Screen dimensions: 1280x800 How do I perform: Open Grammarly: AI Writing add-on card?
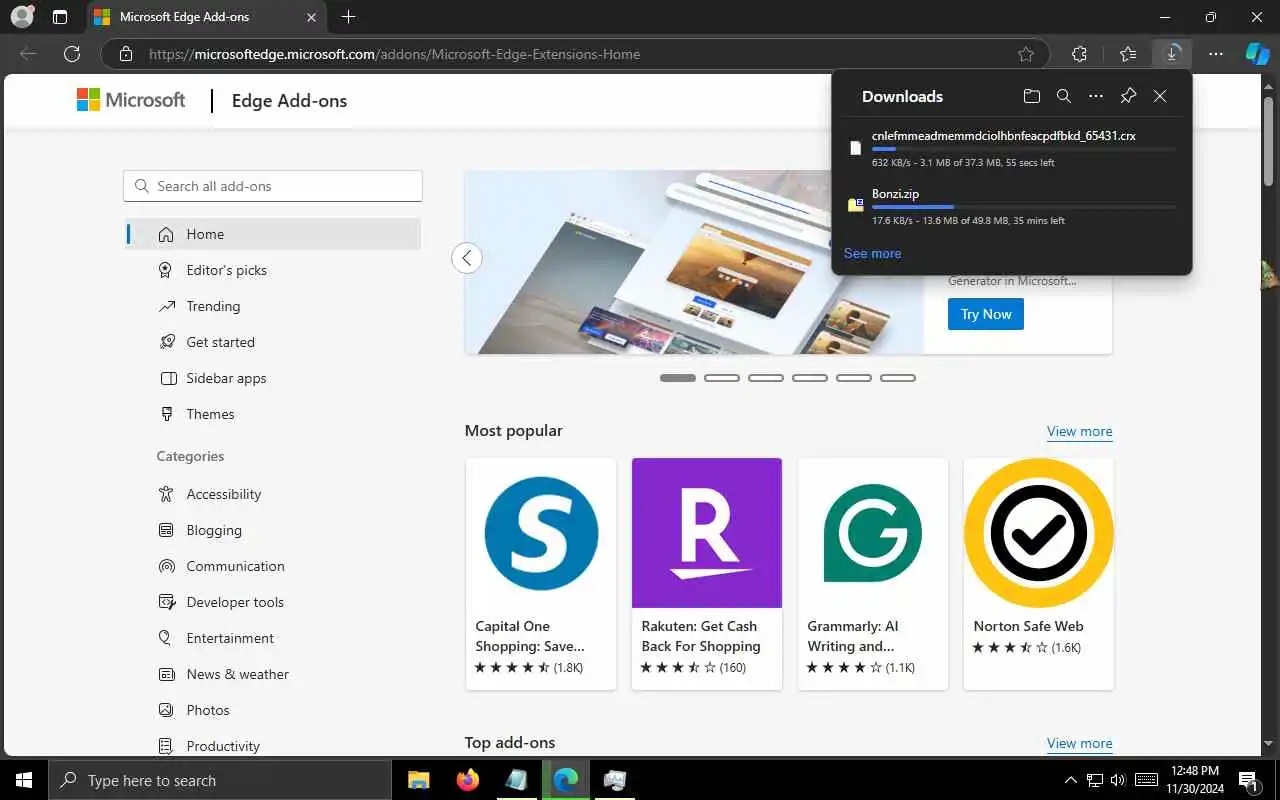(873, 574)
